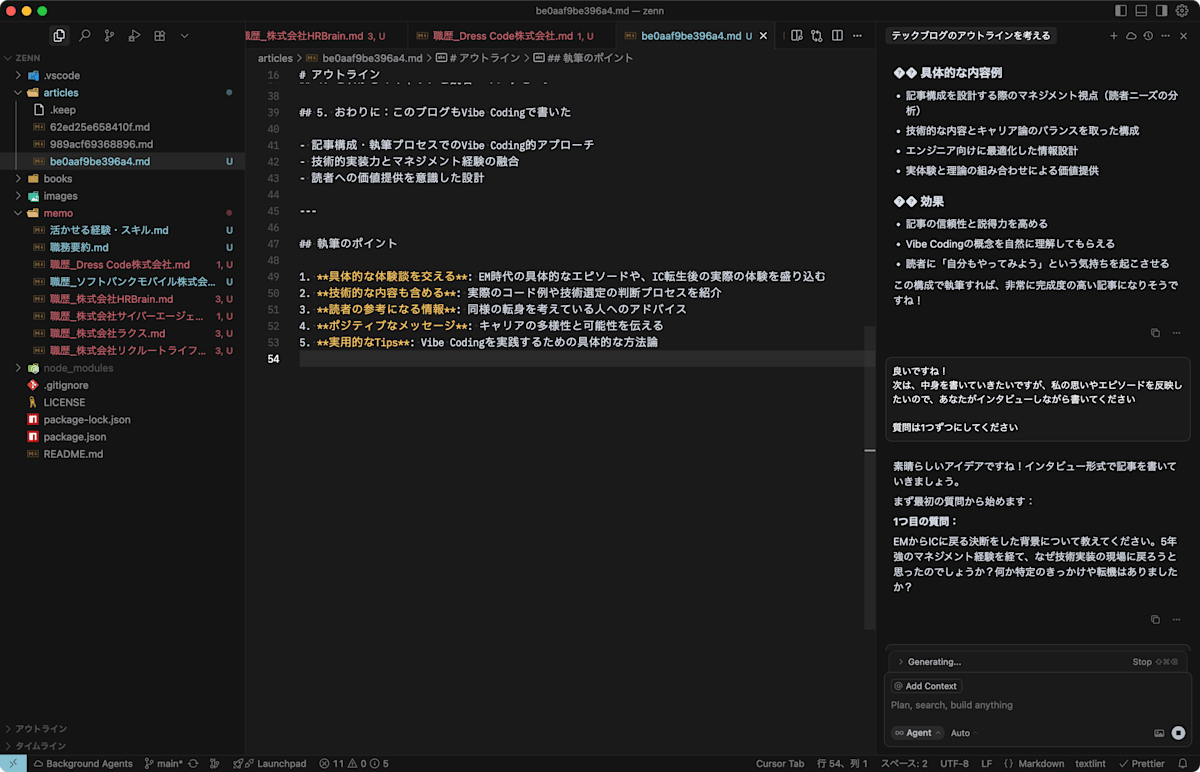Toggle bottom panel layout icon in title bar
Image resolution: width=1200 pixels, height=772 pixels.
pyautogui.click(x=1141, y=11)
